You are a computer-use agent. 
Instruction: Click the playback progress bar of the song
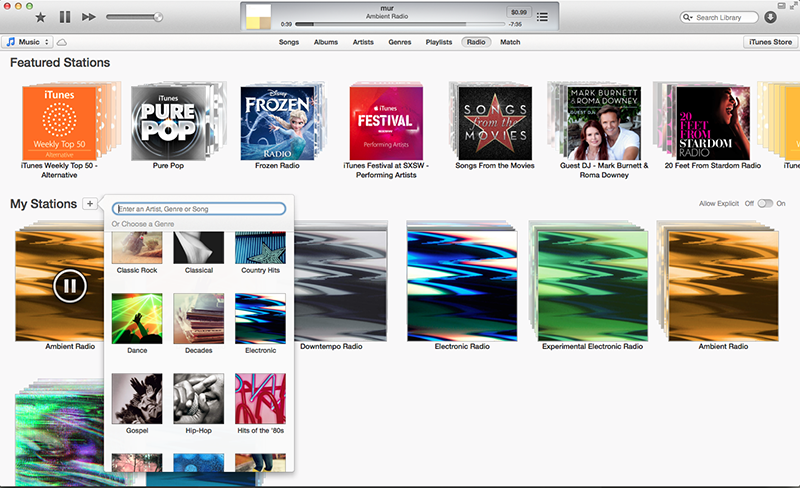tap(400, 24)
